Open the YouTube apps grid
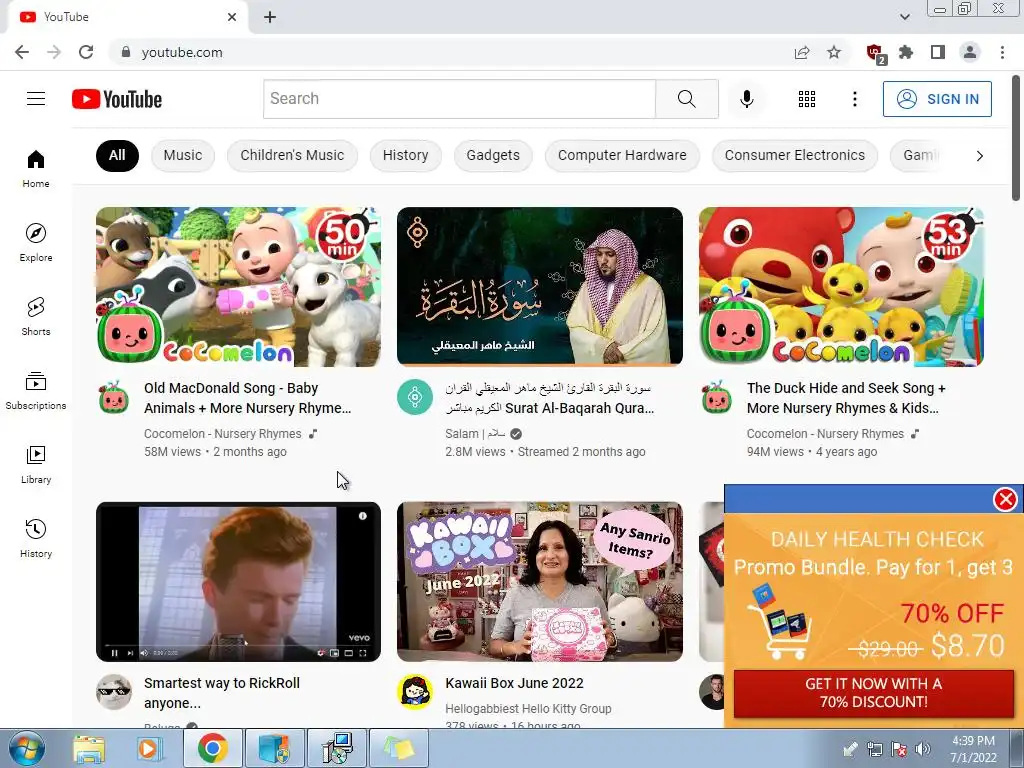1024x768 pixels. point(807,99)
